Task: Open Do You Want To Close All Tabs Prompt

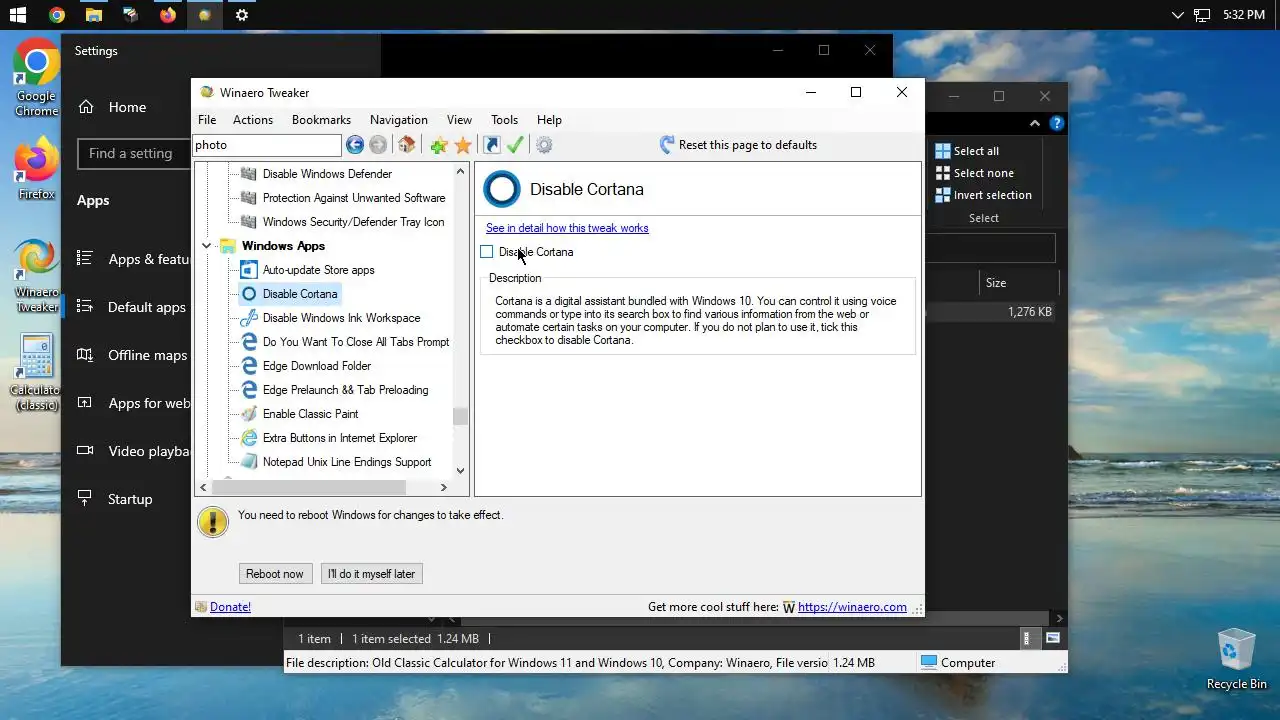Action: pyautogui.click(x=355, y=342)
